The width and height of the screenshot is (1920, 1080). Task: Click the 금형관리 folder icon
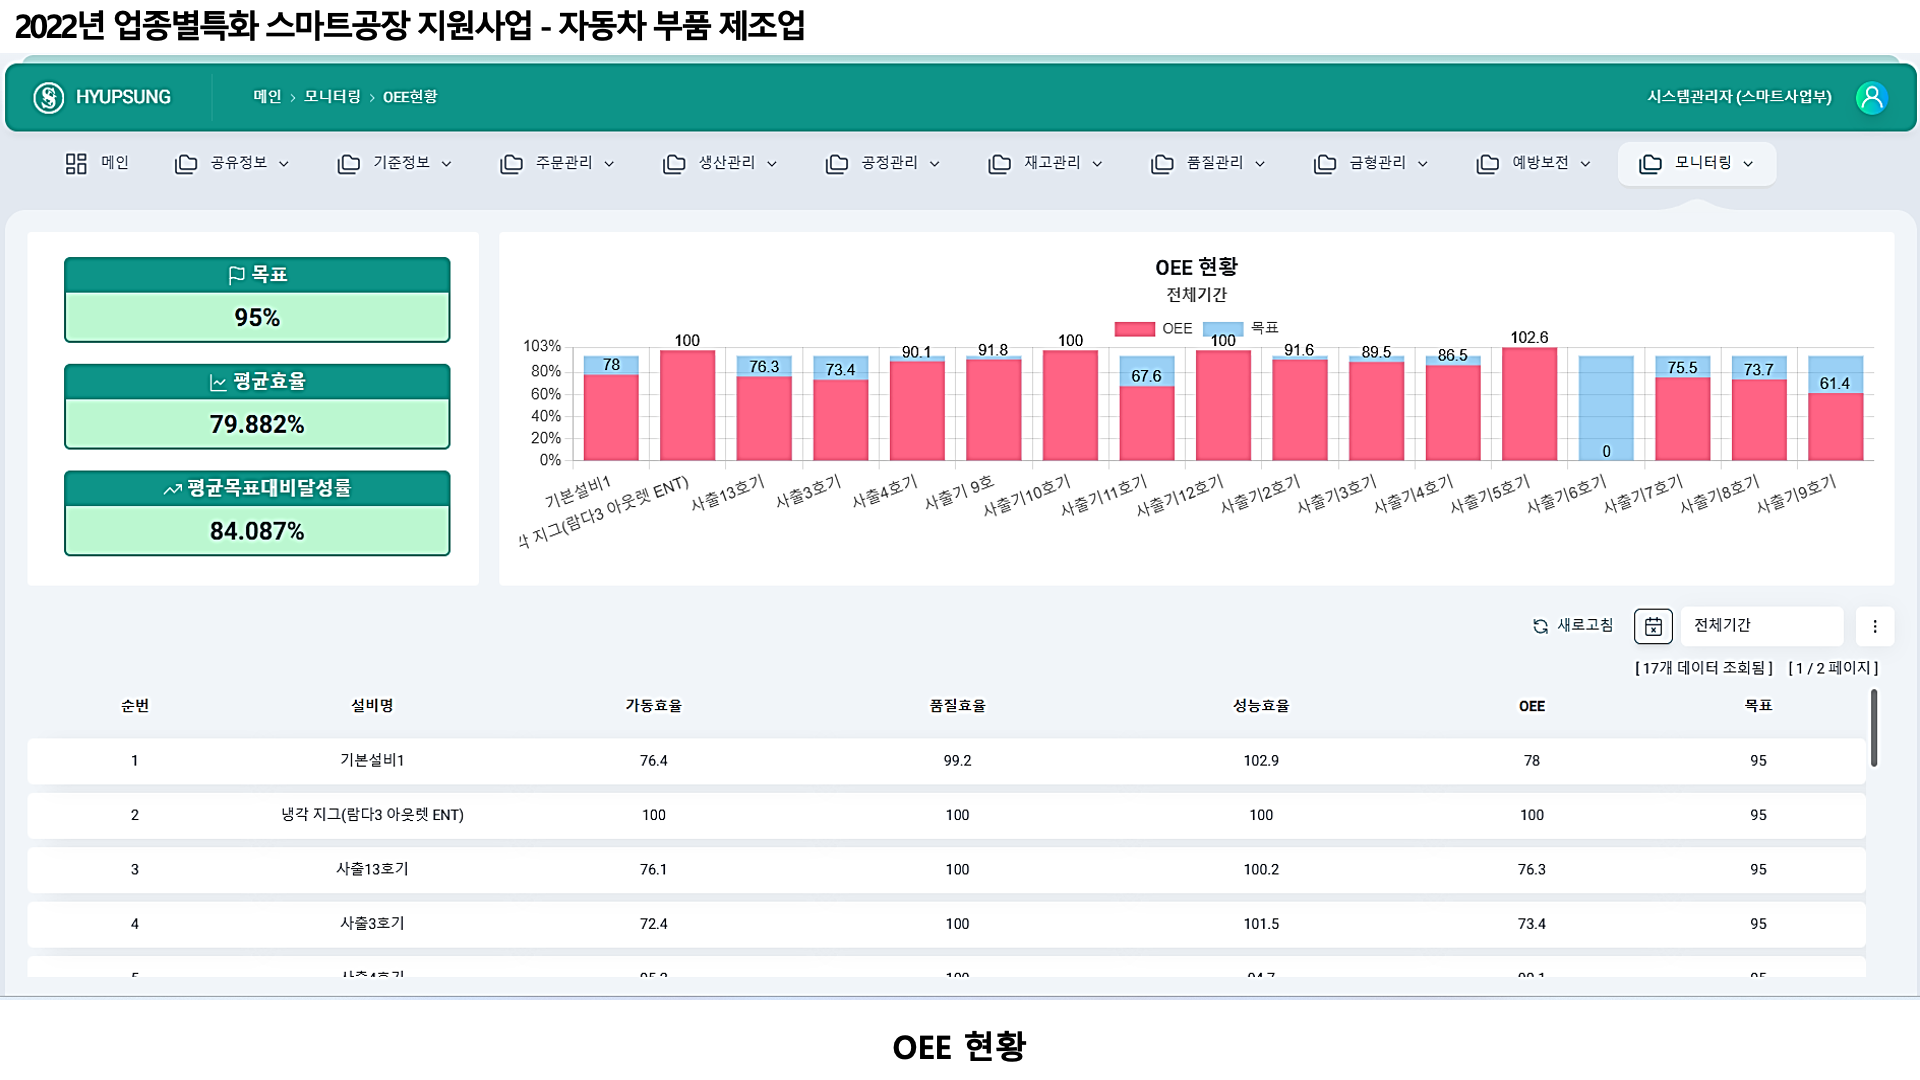coord(1325,163)
